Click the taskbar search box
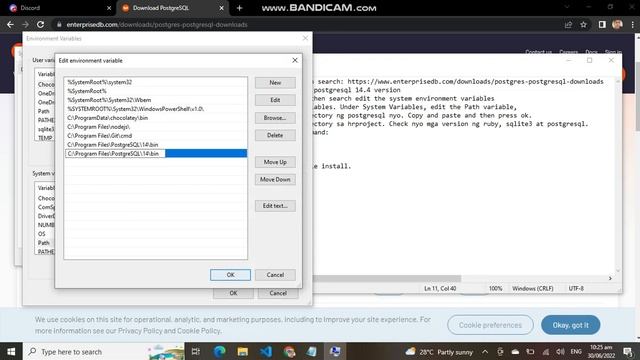Viewport: 640px width, 360px height. (x=104, y=351)
